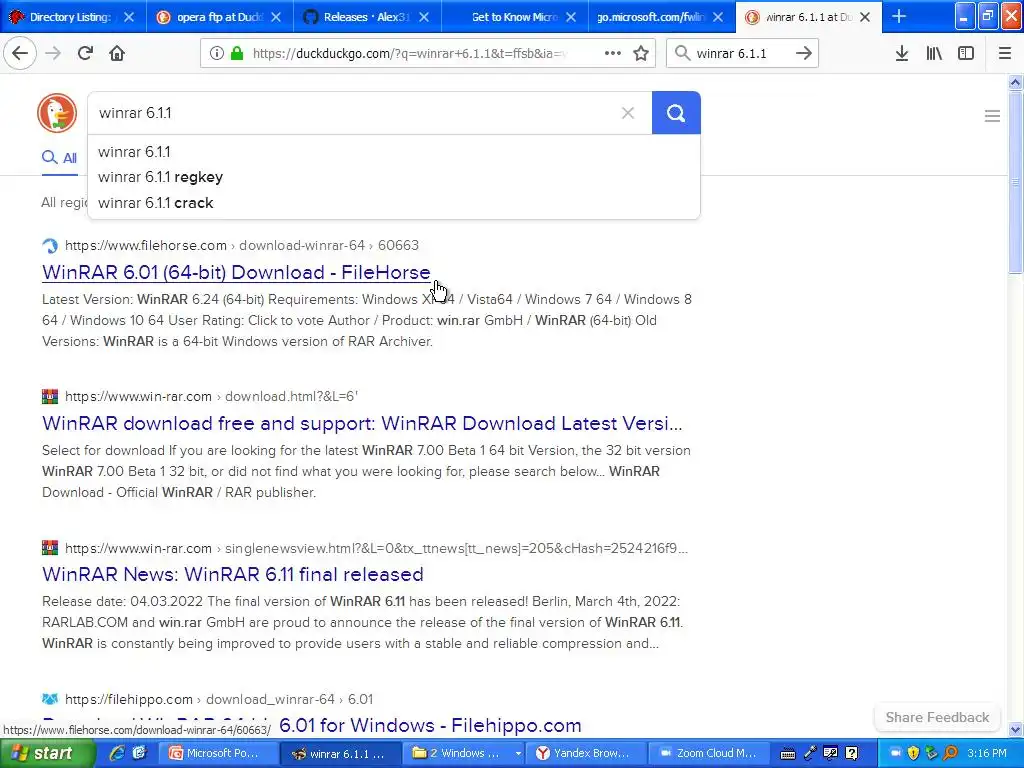Open WinRAR News 6.11 final released result
The height and width of the screenshot is (768, 1024).
point(232,574)
